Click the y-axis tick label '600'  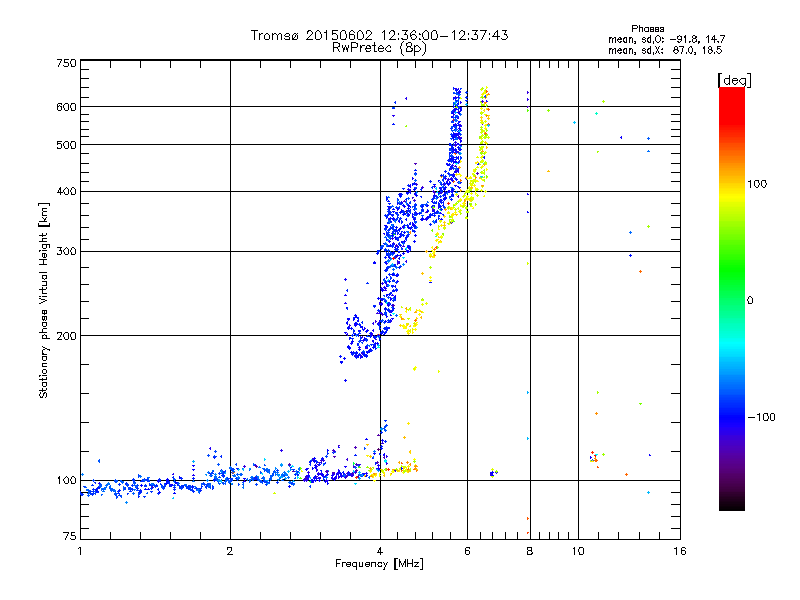click(66, 107)
